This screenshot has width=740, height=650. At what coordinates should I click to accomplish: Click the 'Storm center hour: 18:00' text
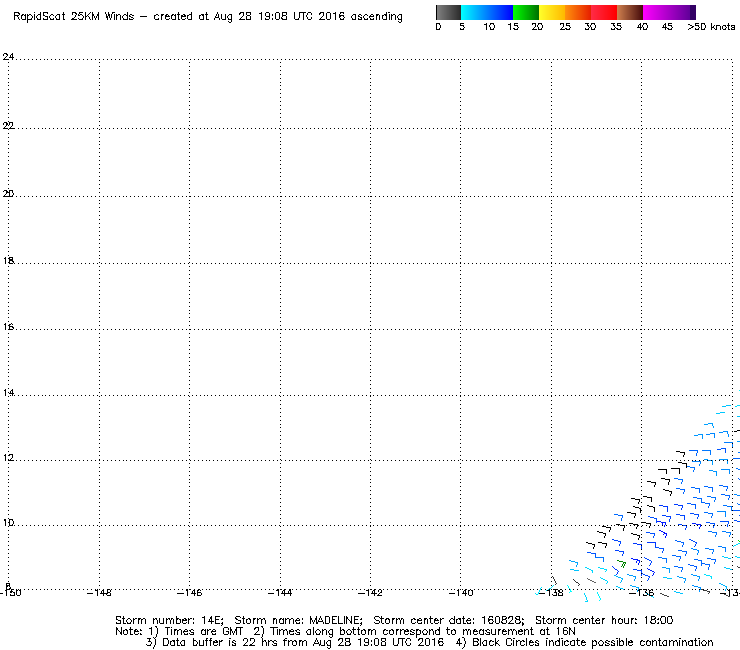pos(604,620)
